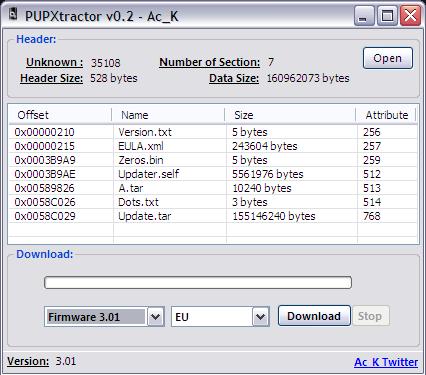The width and height of the screenshot is (426, 375).
Task: Expand the Firmware 3.01 dropdown arrow
Action: (x=155, y=317)
